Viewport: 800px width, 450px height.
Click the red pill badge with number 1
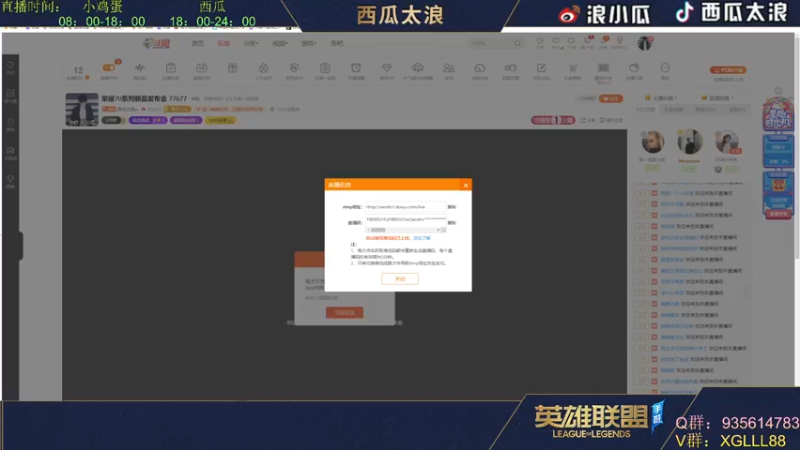553,120
